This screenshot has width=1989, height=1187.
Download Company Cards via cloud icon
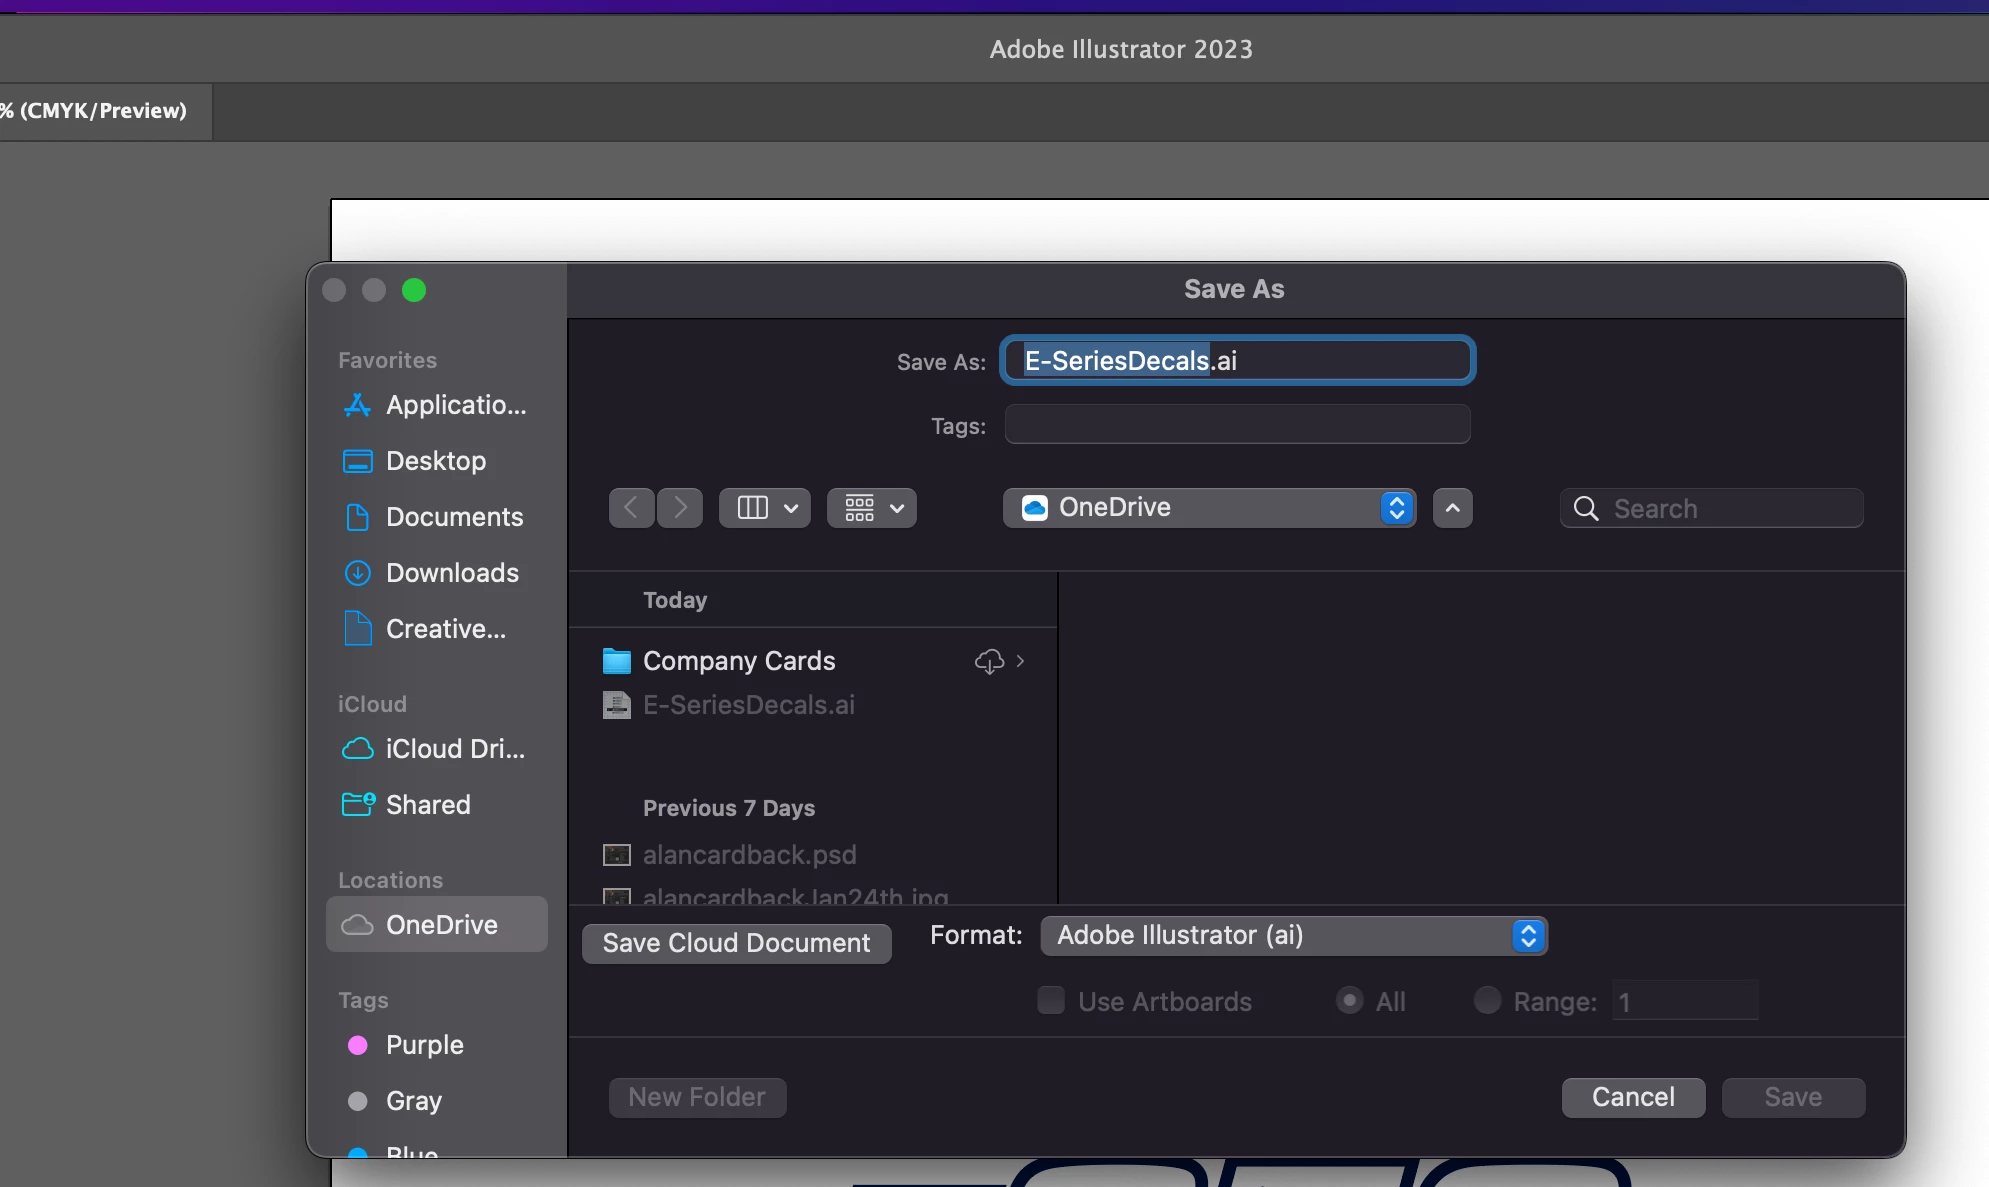(x=989, y=661)
